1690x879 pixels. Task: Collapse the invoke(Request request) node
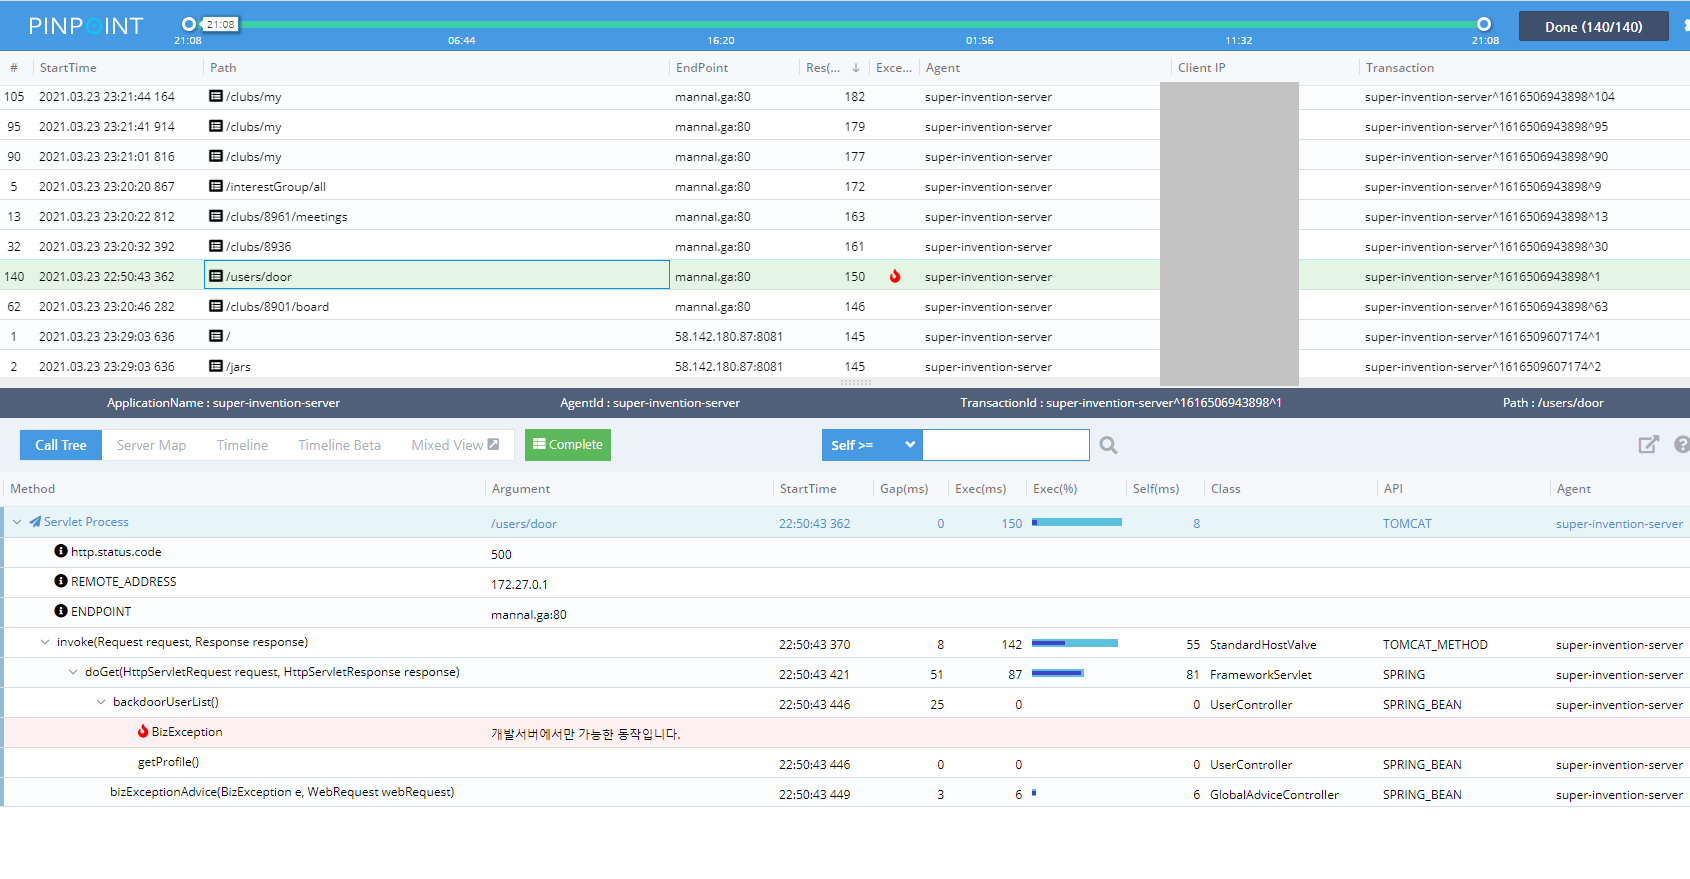pyautogui.click(x=45, y=642)
